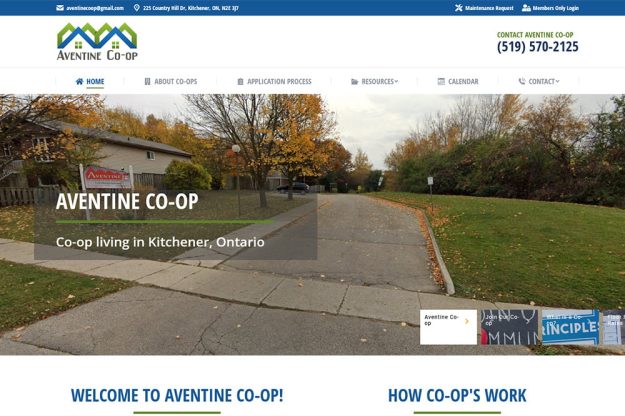Click the building icon next to About Co-ops
This screenshot has height=416, width=625.
tap(147, 81)
